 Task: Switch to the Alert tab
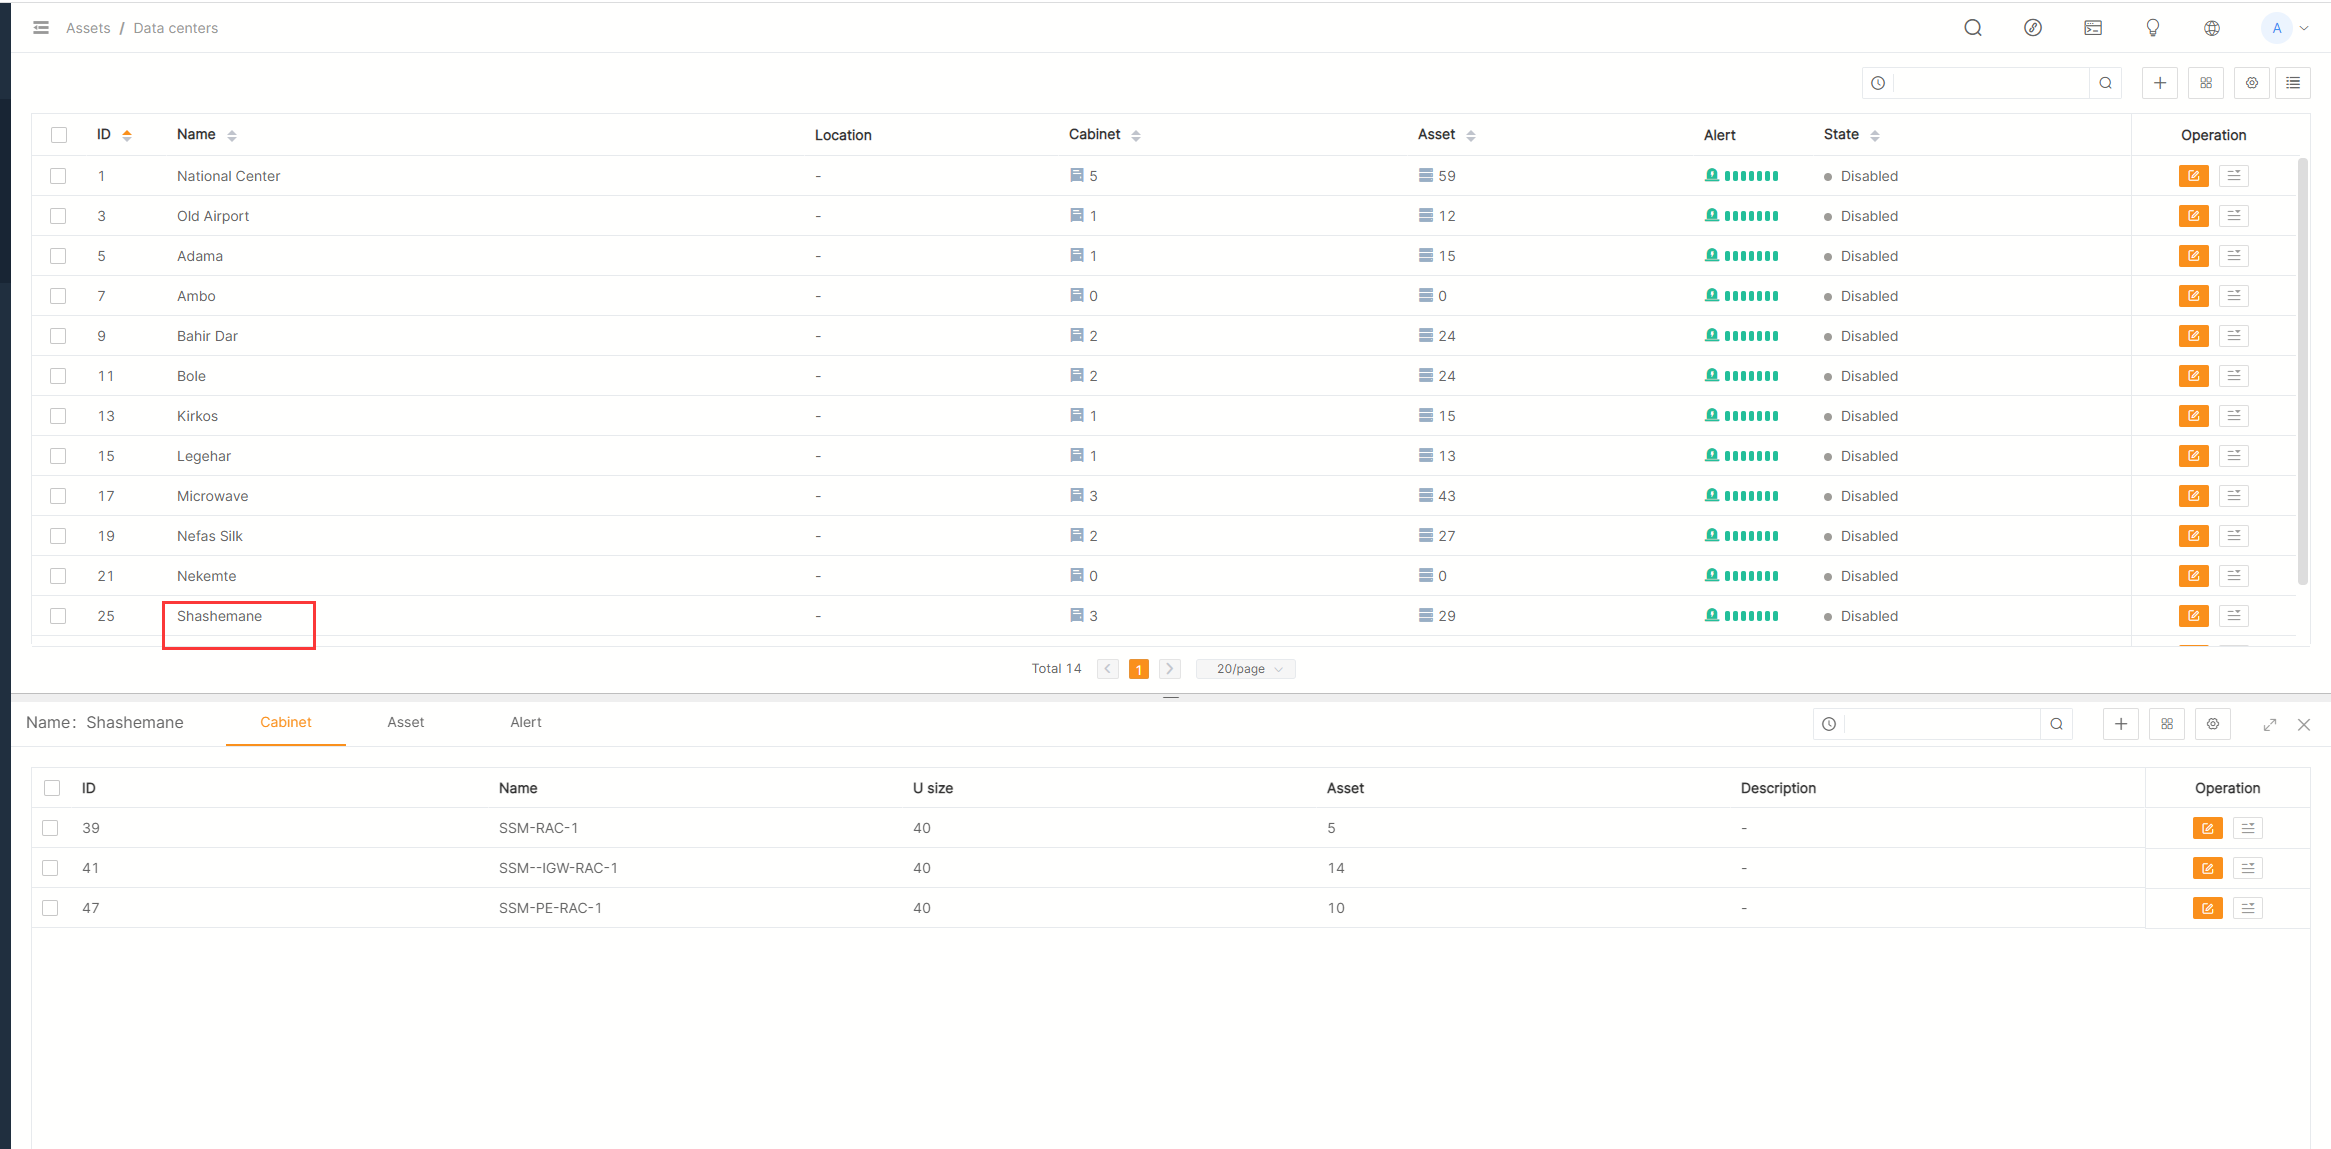525,722
